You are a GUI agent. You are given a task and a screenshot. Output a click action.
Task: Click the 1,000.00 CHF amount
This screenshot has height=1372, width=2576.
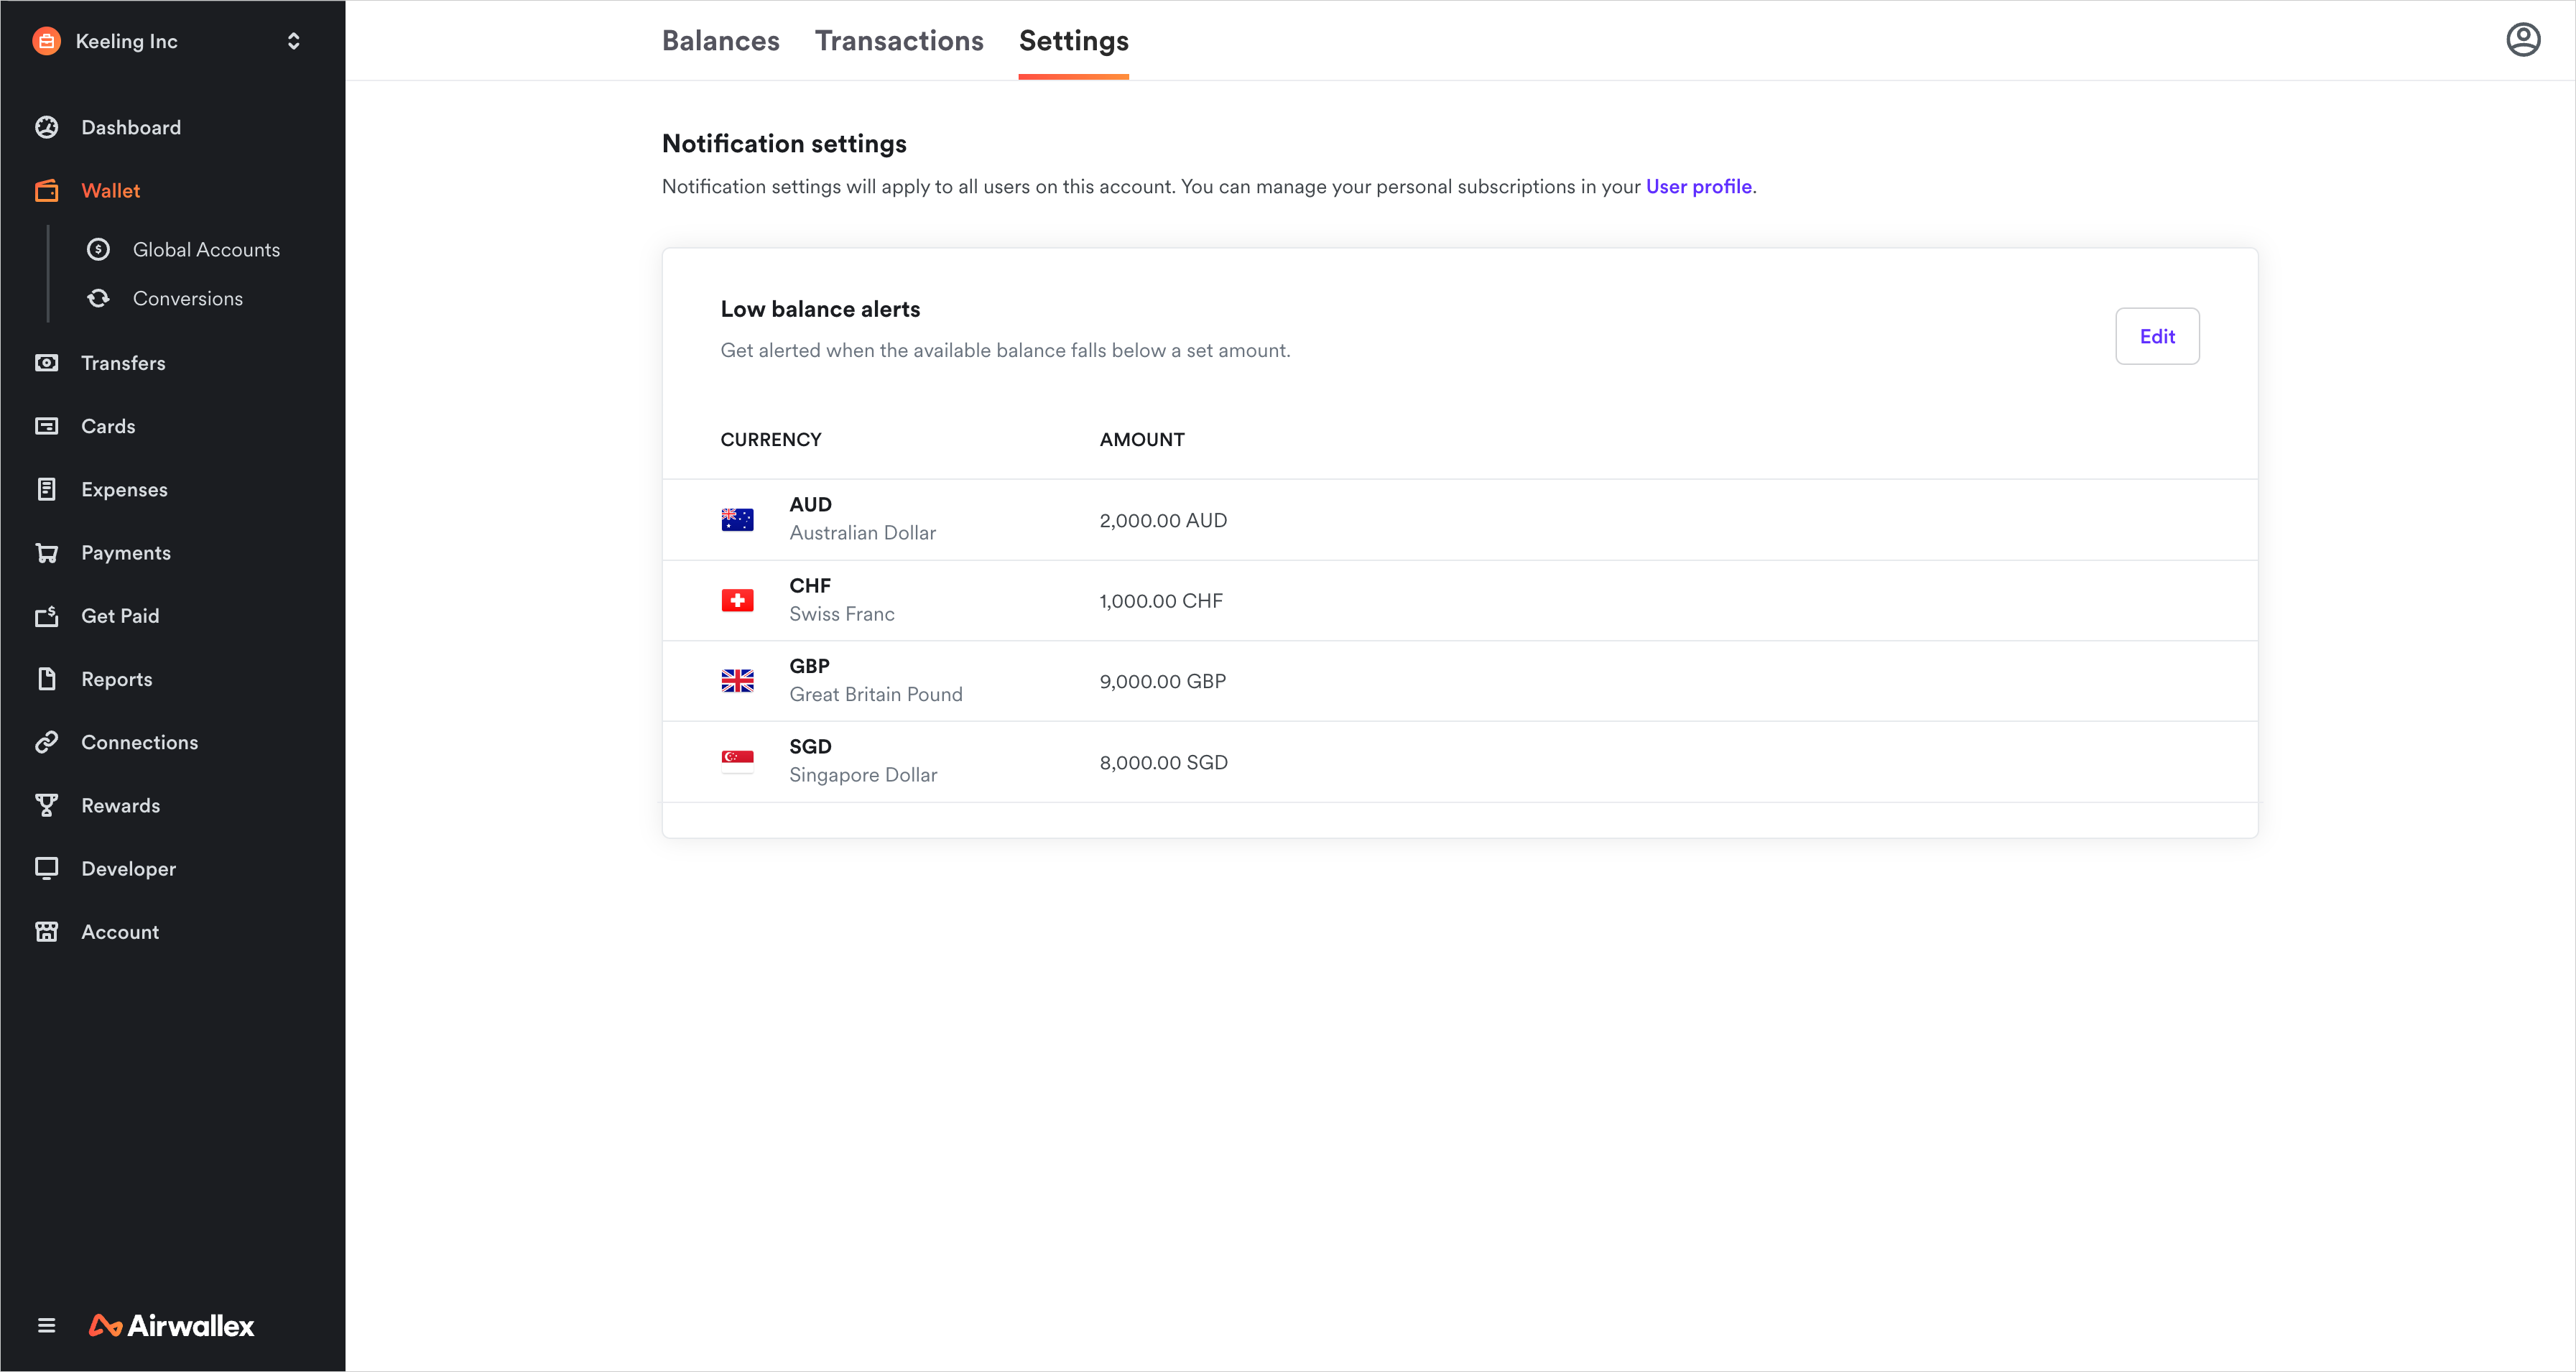(1160, 601)
